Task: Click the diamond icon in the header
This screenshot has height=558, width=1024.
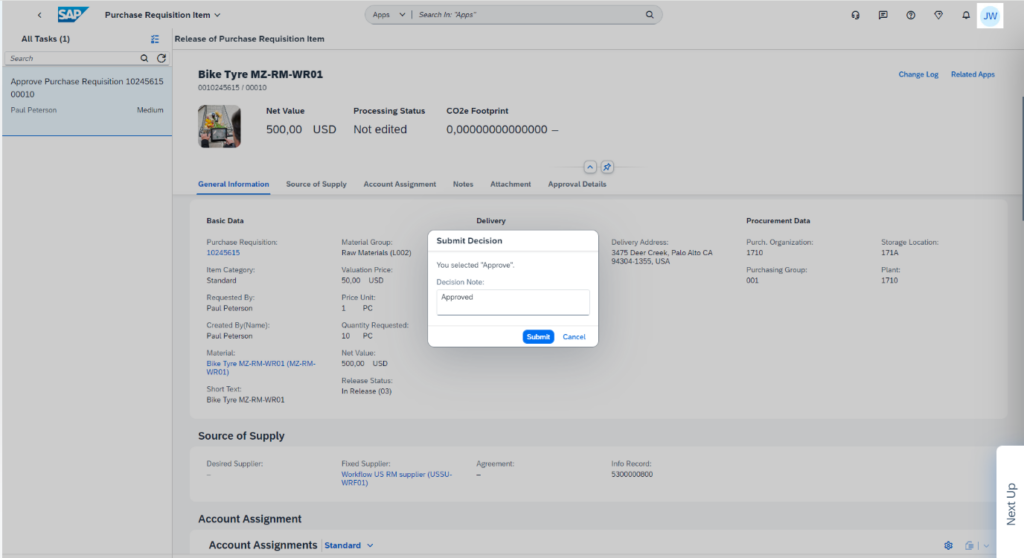Action: coord(938,15)
